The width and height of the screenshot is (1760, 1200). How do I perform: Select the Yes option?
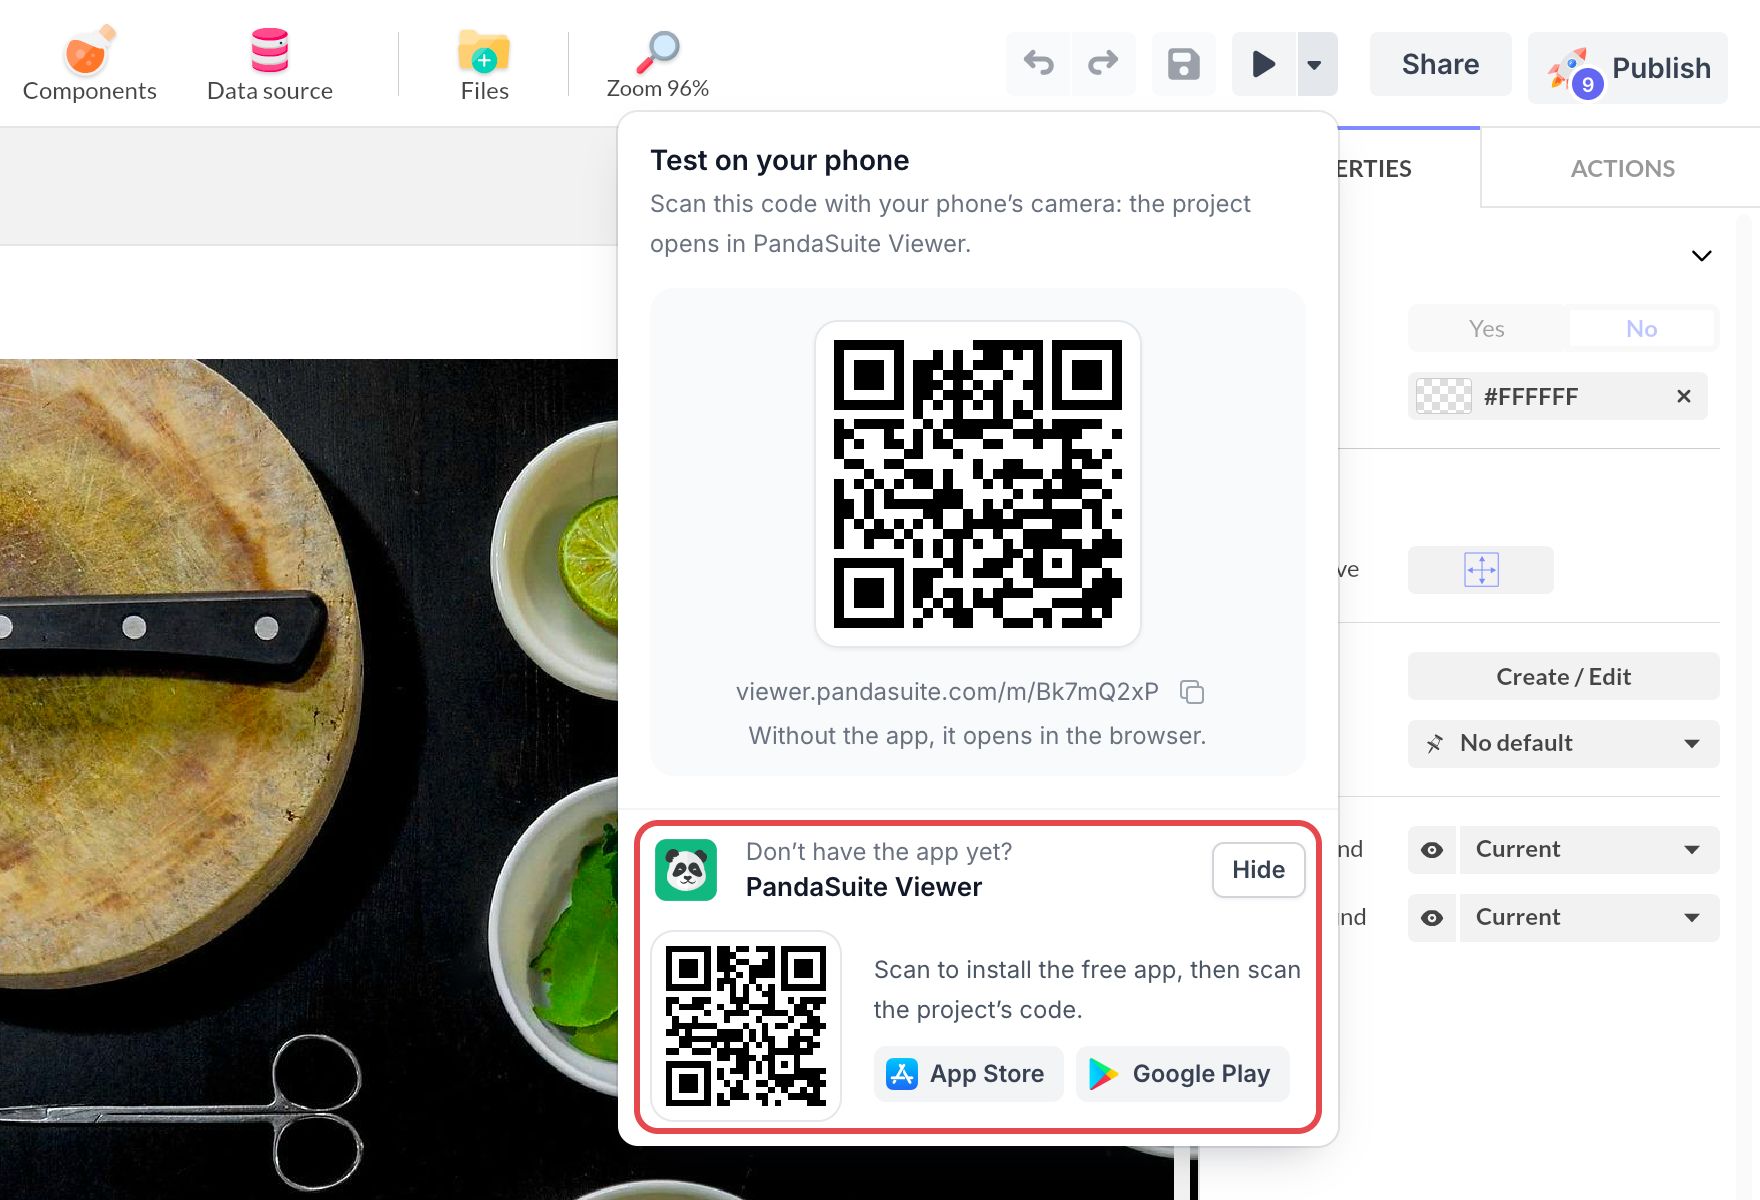(x=1487, y=329)
